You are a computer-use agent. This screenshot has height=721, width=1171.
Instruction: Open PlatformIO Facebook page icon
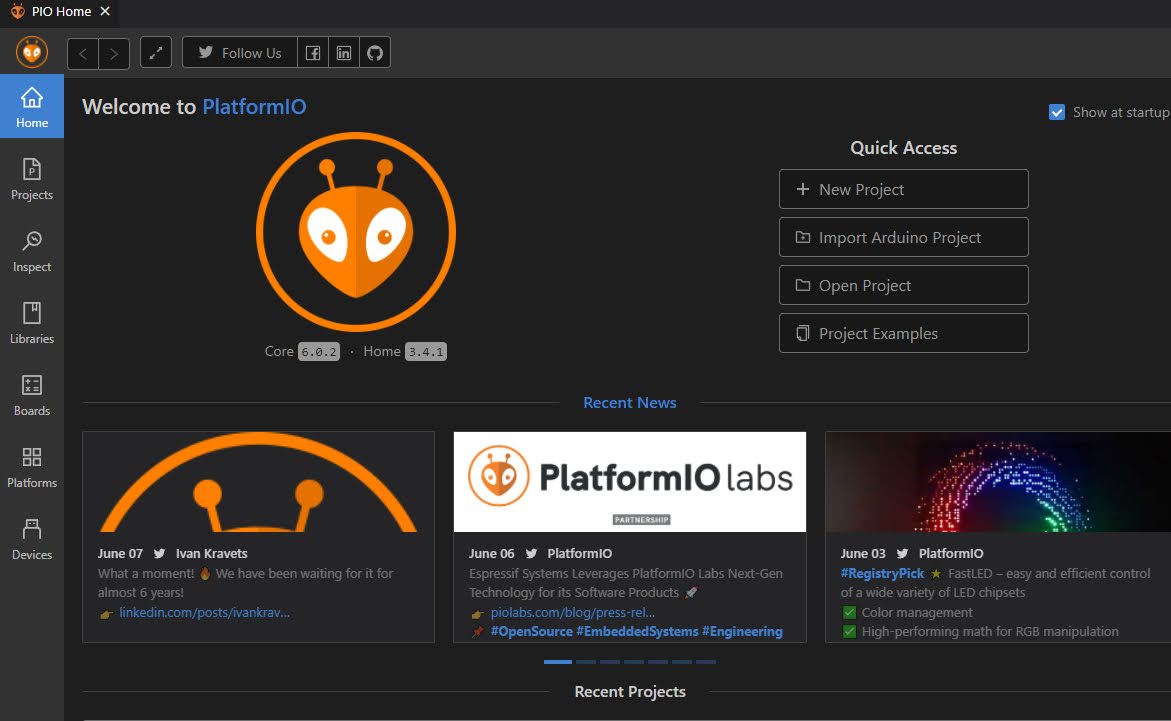pos(313,52)
